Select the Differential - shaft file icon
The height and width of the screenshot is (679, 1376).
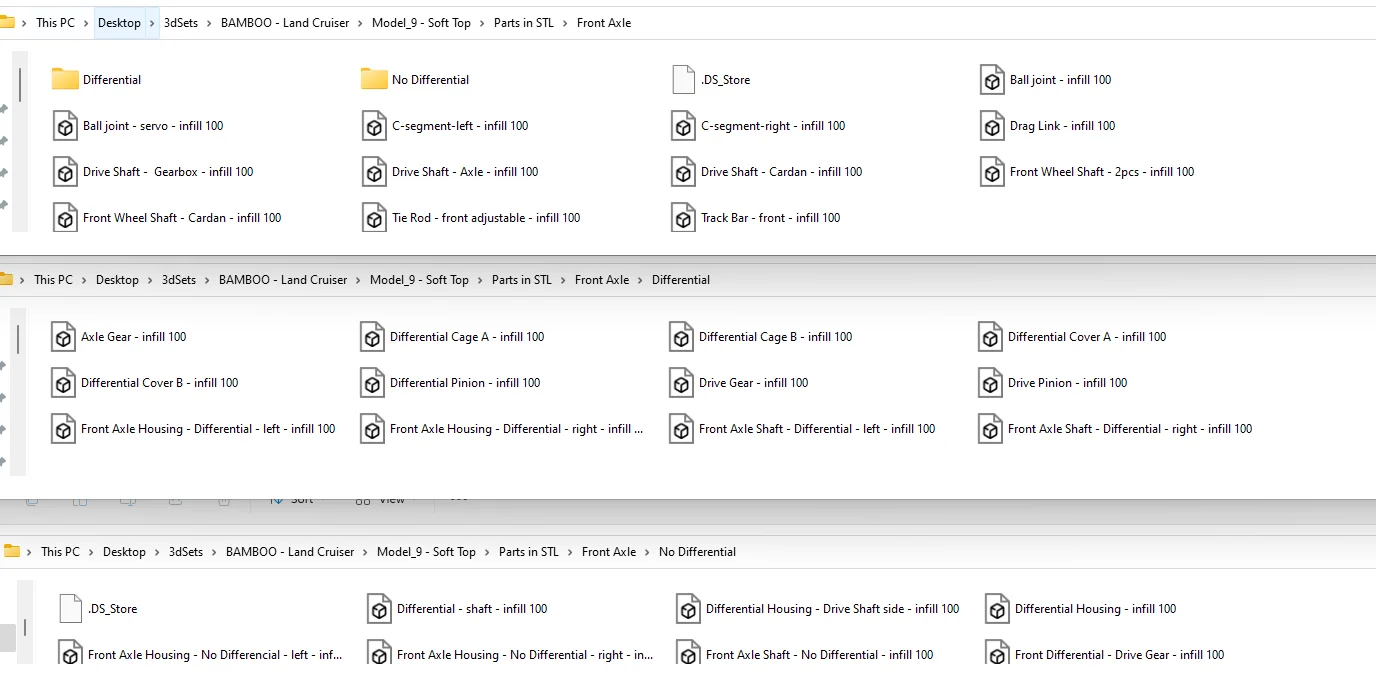click(380, 609)
